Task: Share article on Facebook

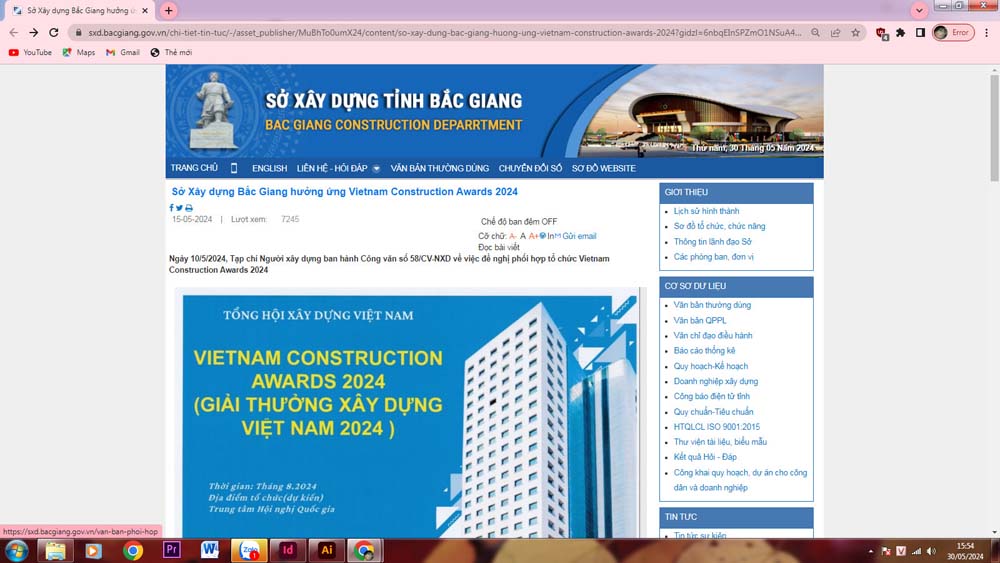Action: pos(171,208)
